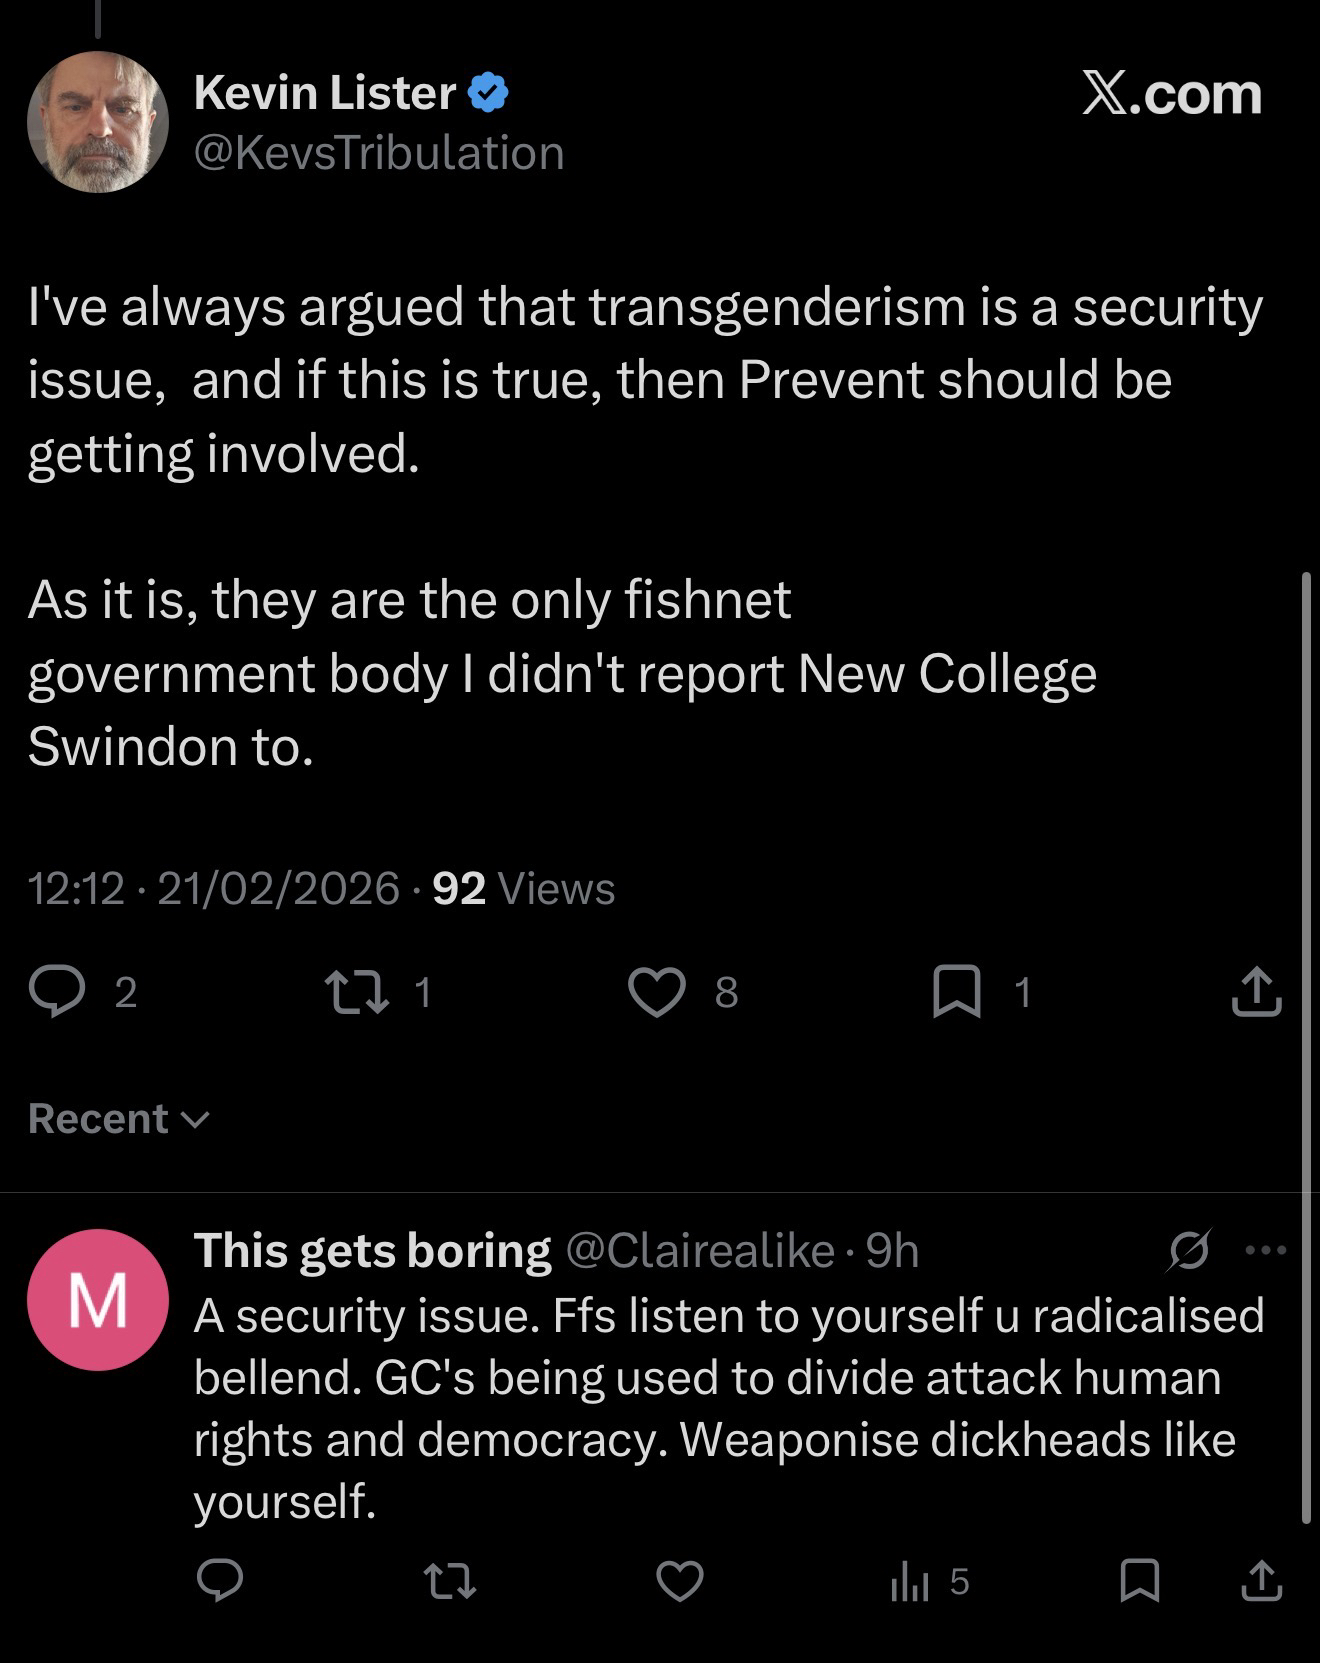Share the main post
This screenshot has width=1320, height=1663.
pos(1256,991)
